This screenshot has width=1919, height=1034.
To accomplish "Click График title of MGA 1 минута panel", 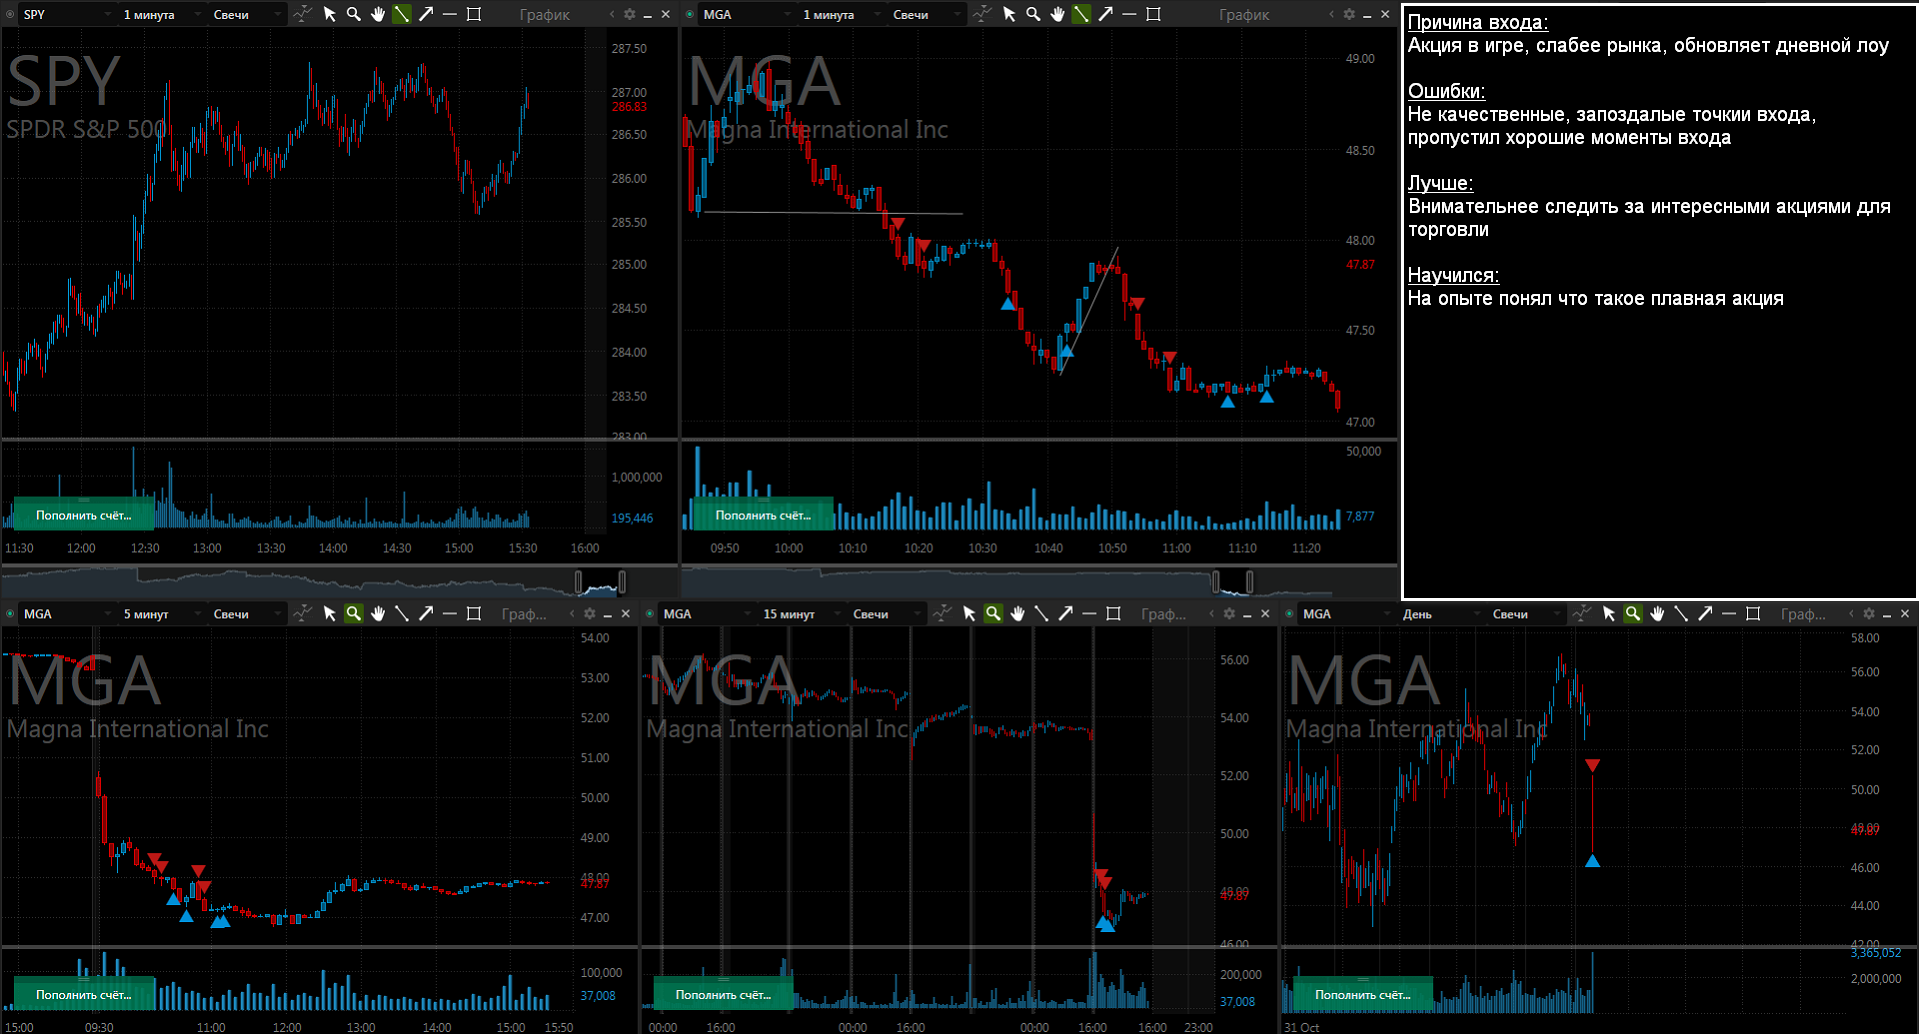I will pyautogui.click(x=1244, y=14).
